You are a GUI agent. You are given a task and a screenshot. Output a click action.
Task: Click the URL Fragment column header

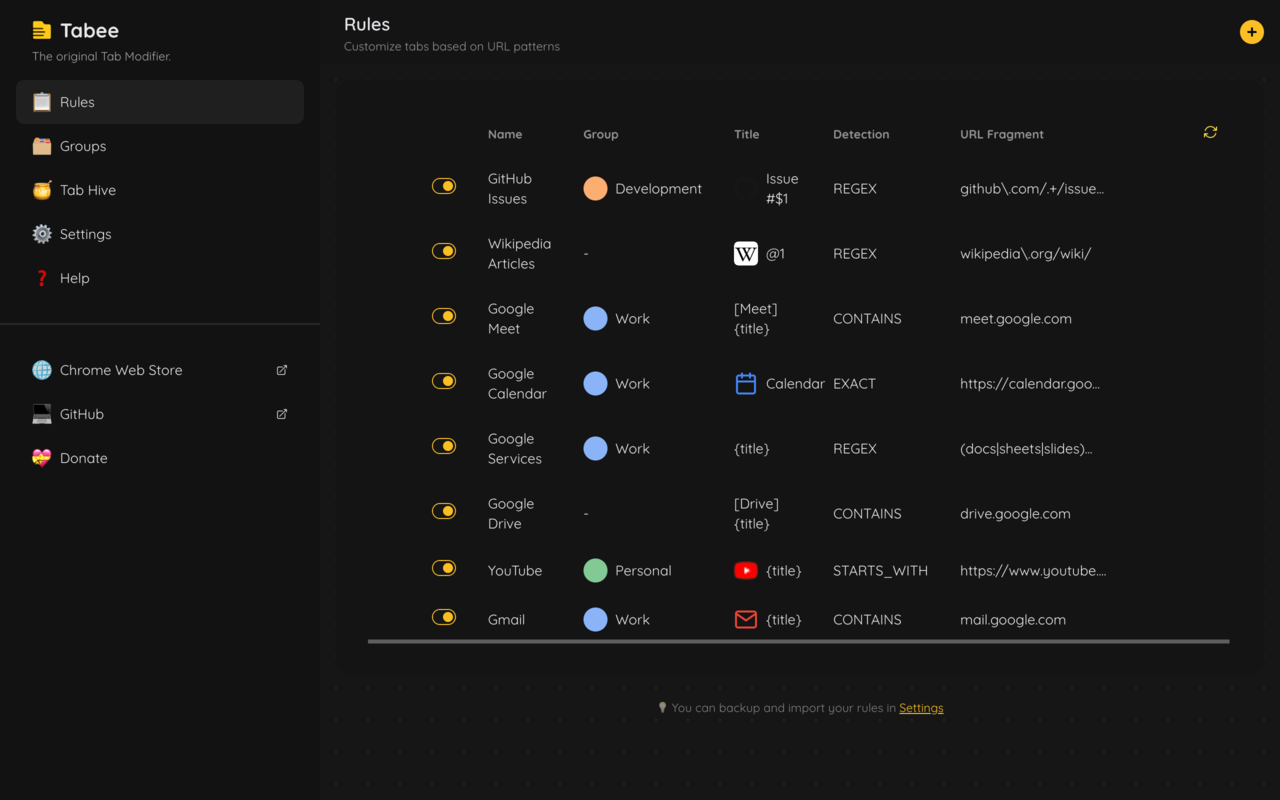coord(1002,134)
